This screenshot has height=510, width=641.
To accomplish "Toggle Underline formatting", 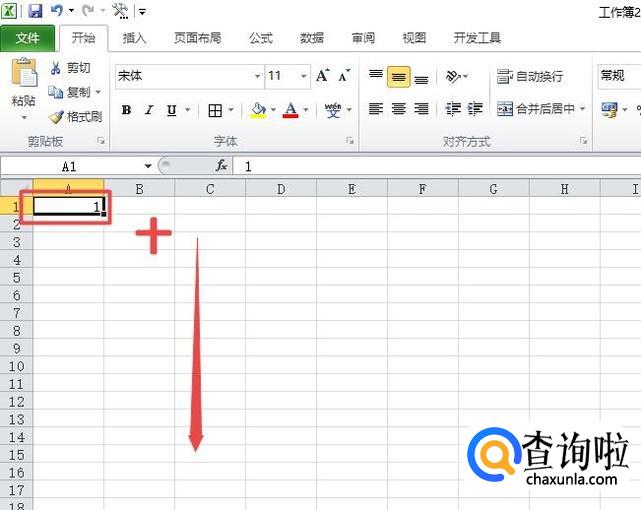I will pyautogui.click(x=172, y=110).
